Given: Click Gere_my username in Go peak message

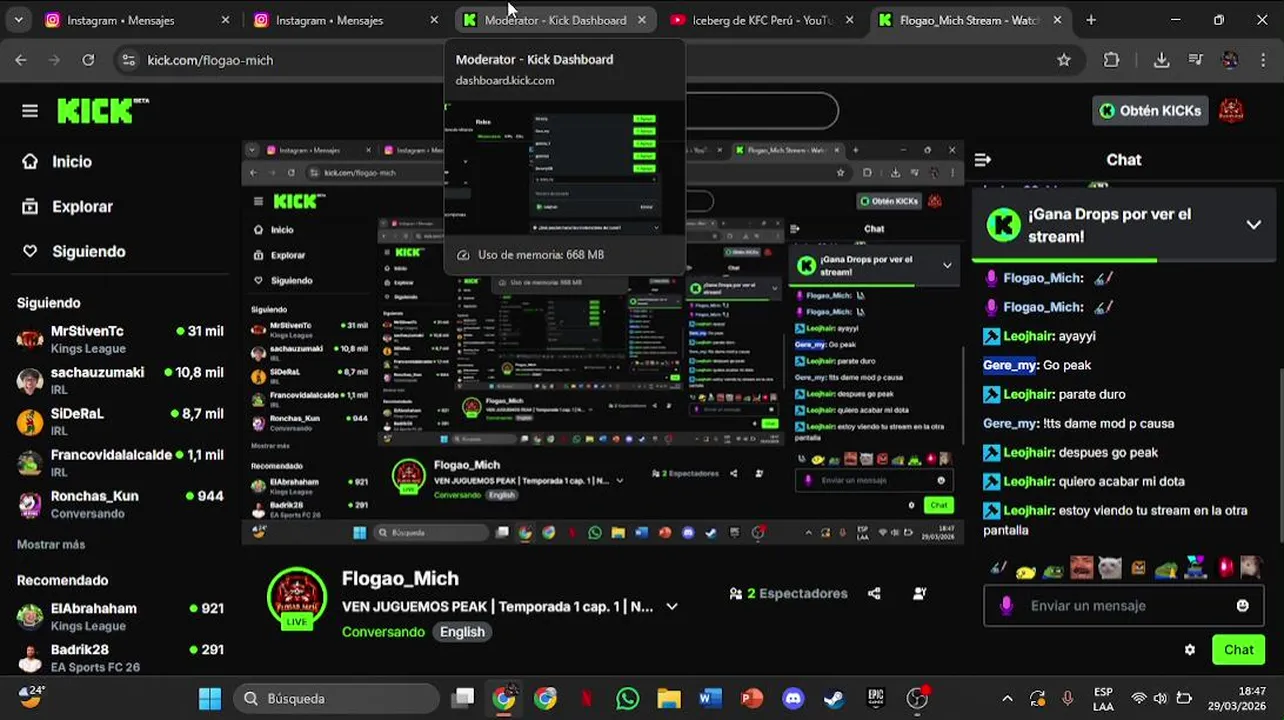Looking at the screenshot, I should point(1010,365).
